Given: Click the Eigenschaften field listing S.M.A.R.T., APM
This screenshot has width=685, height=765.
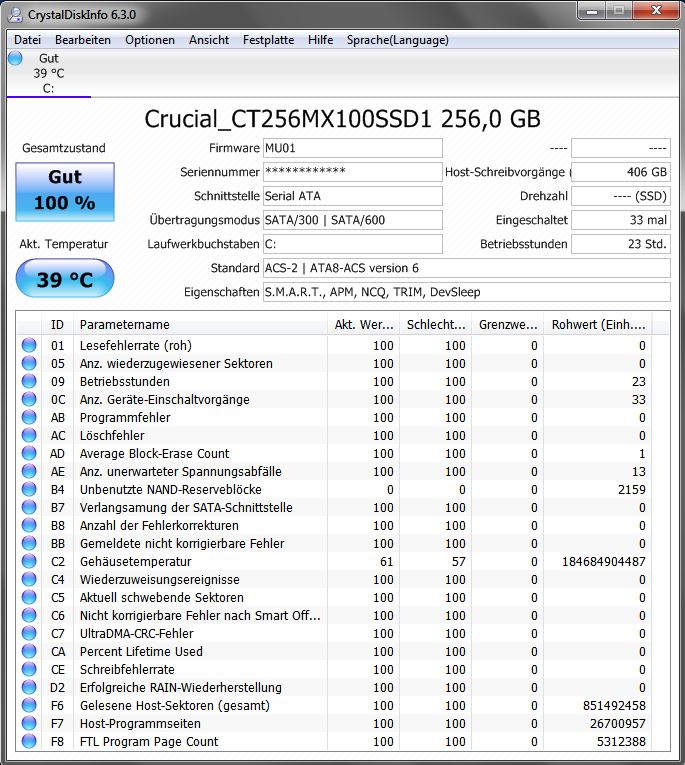Looking at the screenshot, I should [x=467, y=292].
